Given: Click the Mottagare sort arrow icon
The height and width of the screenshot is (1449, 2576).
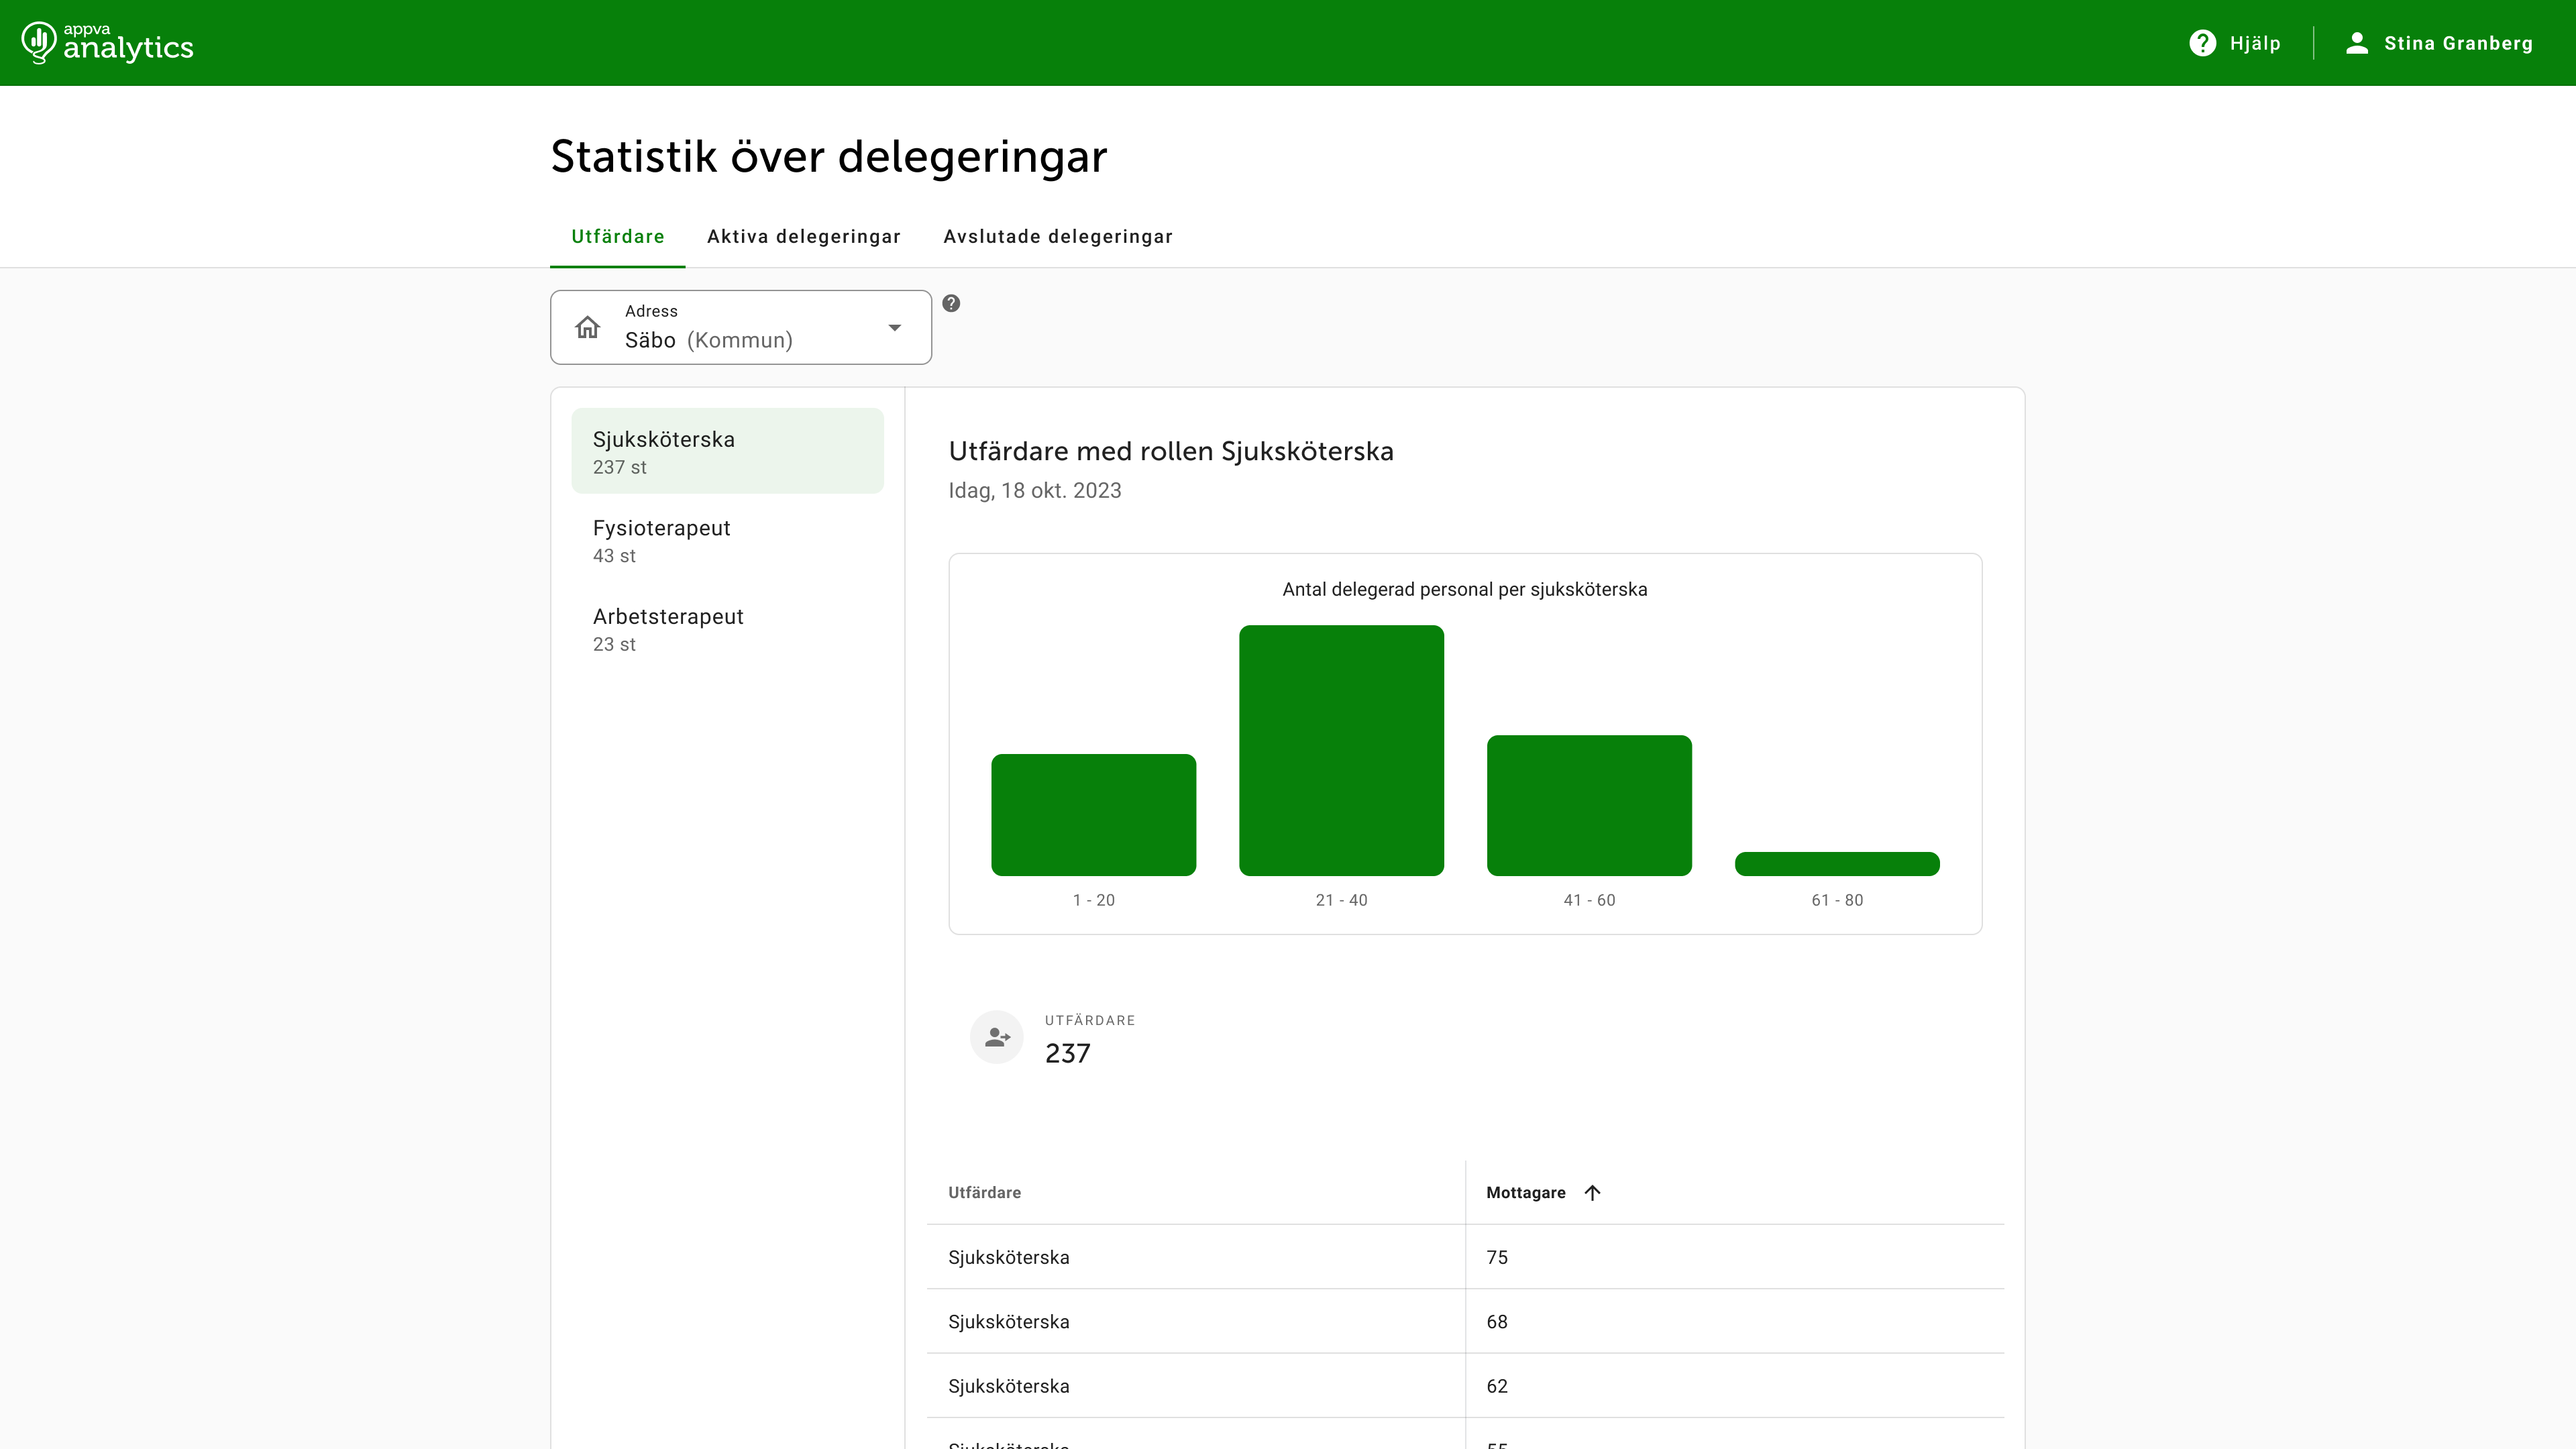Looking at the screenshot, I should coord(1593,1193).
